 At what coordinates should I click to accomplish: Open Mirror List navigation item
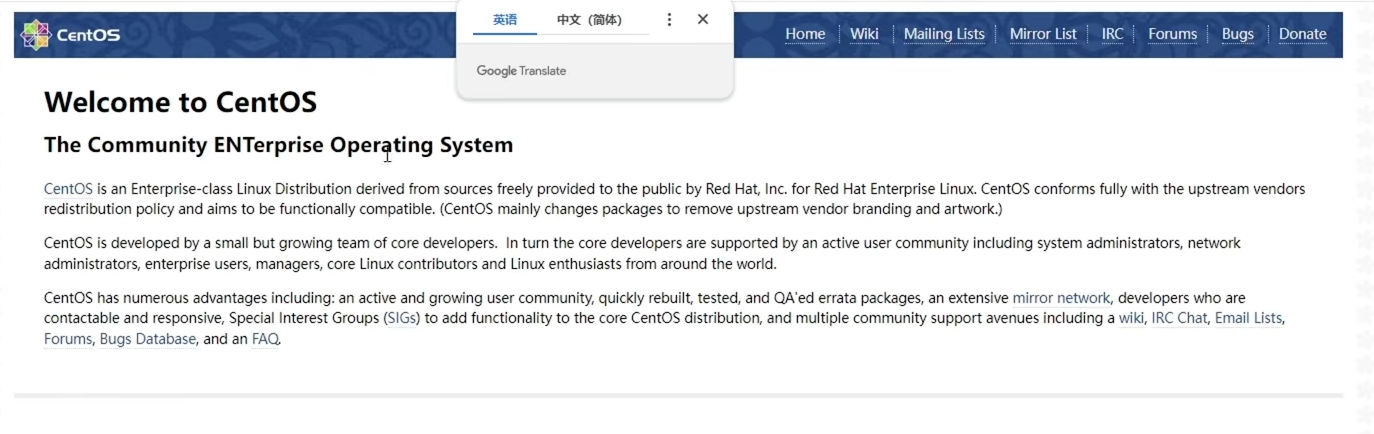click(1043, 34)
